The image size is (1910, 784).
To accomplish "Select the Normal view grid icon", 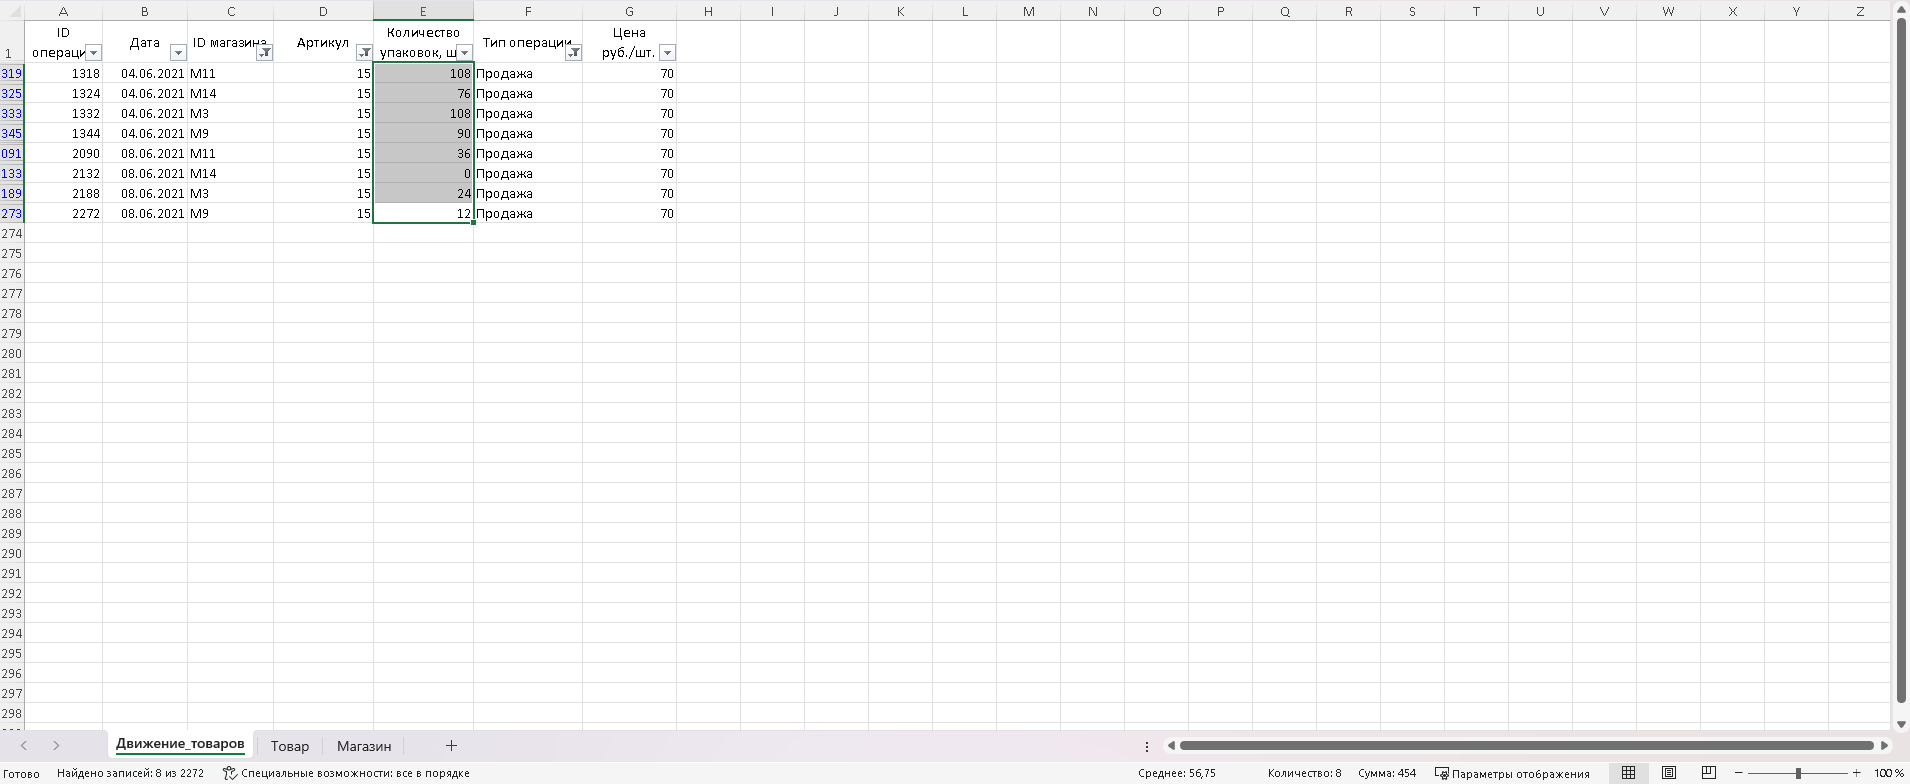I will click(x=1629, y=773).
